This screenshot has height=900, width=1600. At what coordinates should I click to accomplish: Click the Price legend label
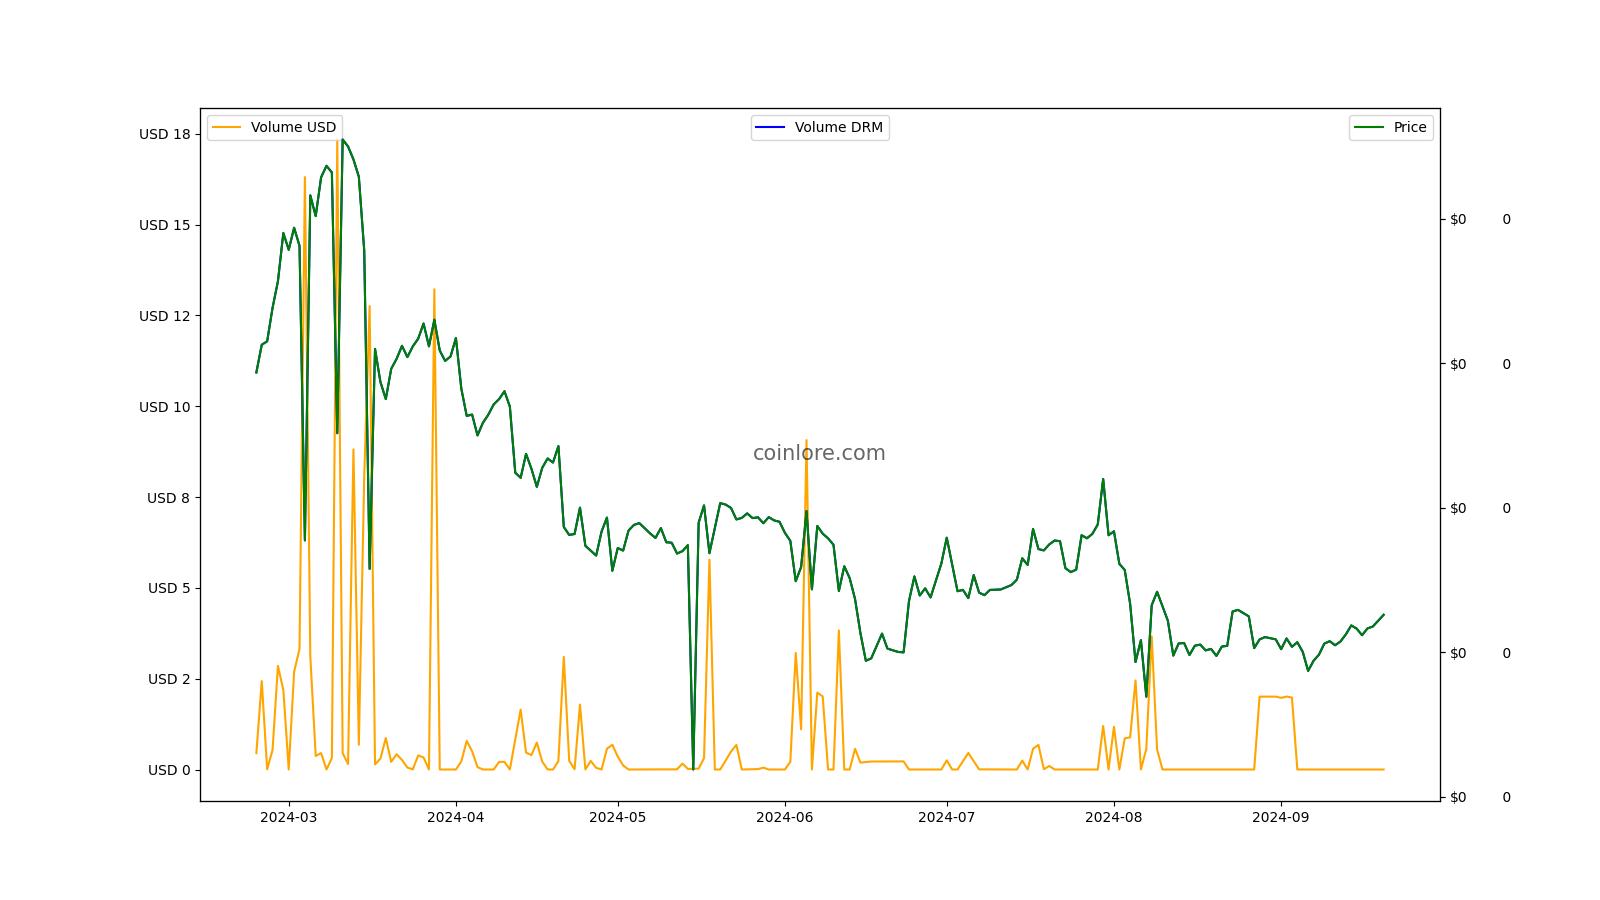[1410, 127]
